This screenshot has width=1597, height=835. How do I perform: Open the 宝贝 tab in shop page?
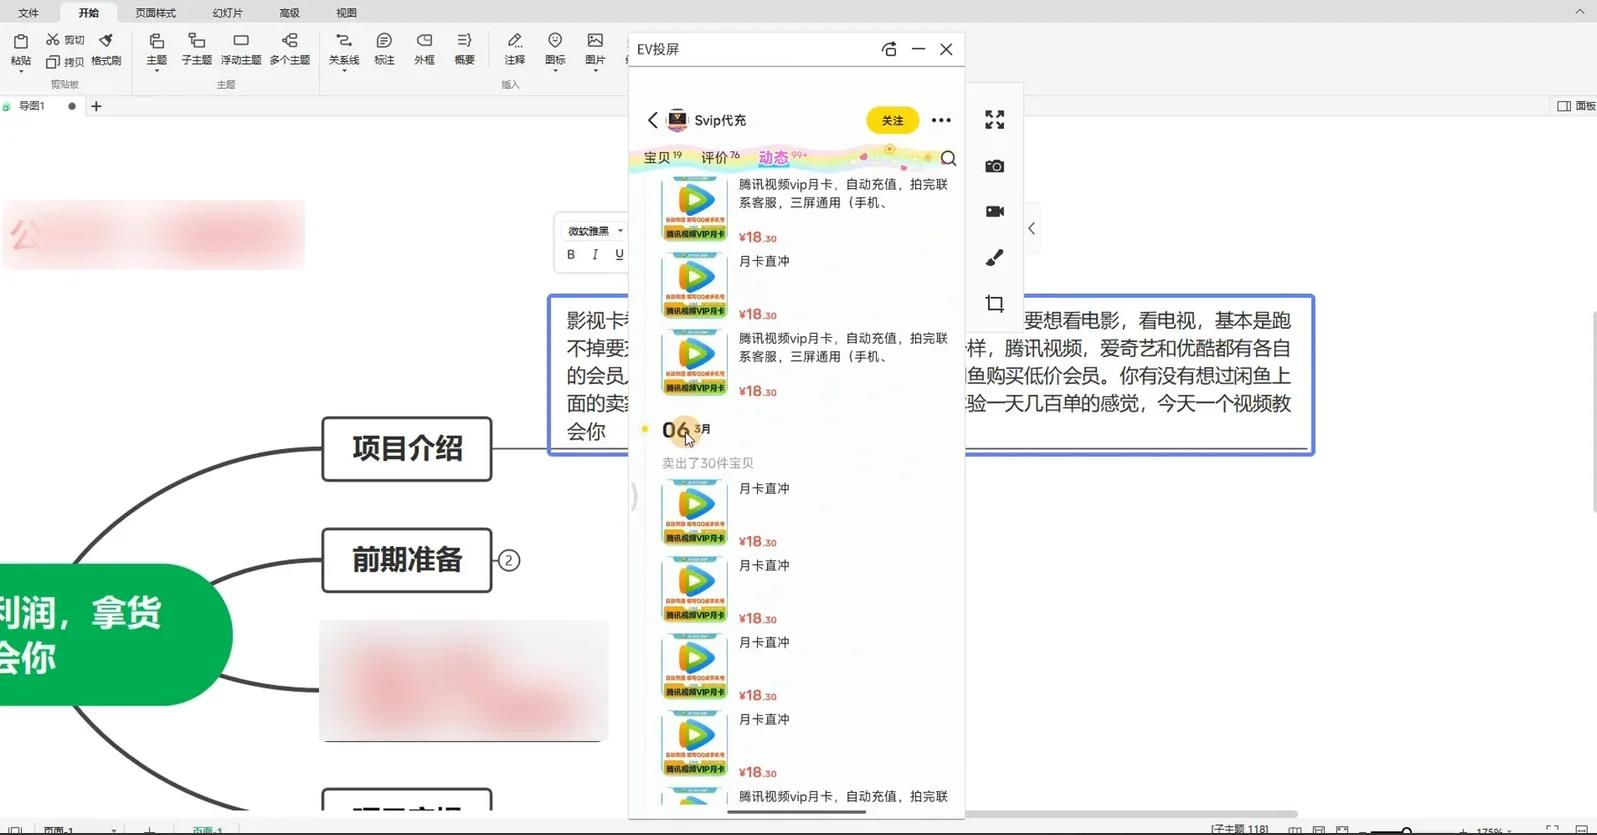point(662,157)
